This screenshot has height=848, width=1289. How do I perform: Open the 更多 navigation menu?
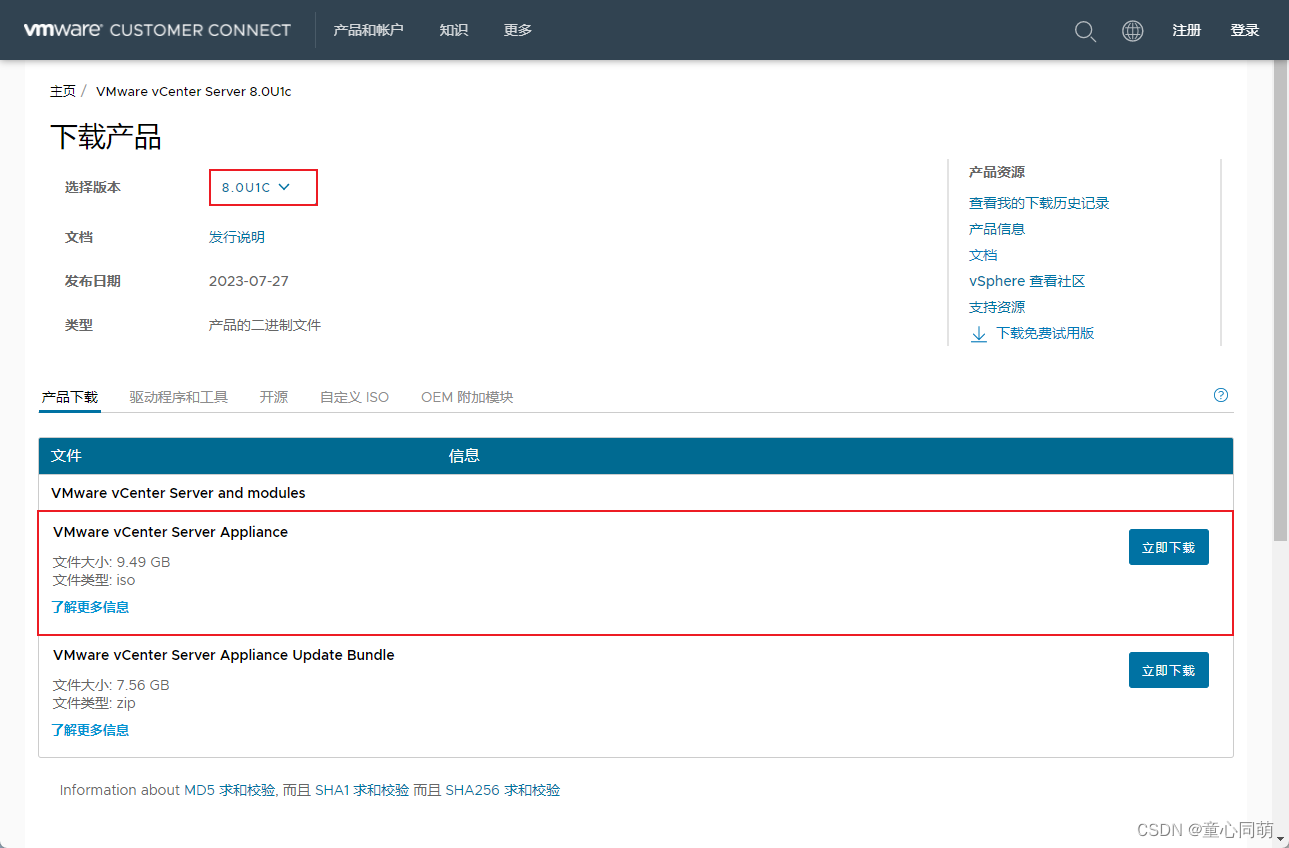click(x=517, y=30)
